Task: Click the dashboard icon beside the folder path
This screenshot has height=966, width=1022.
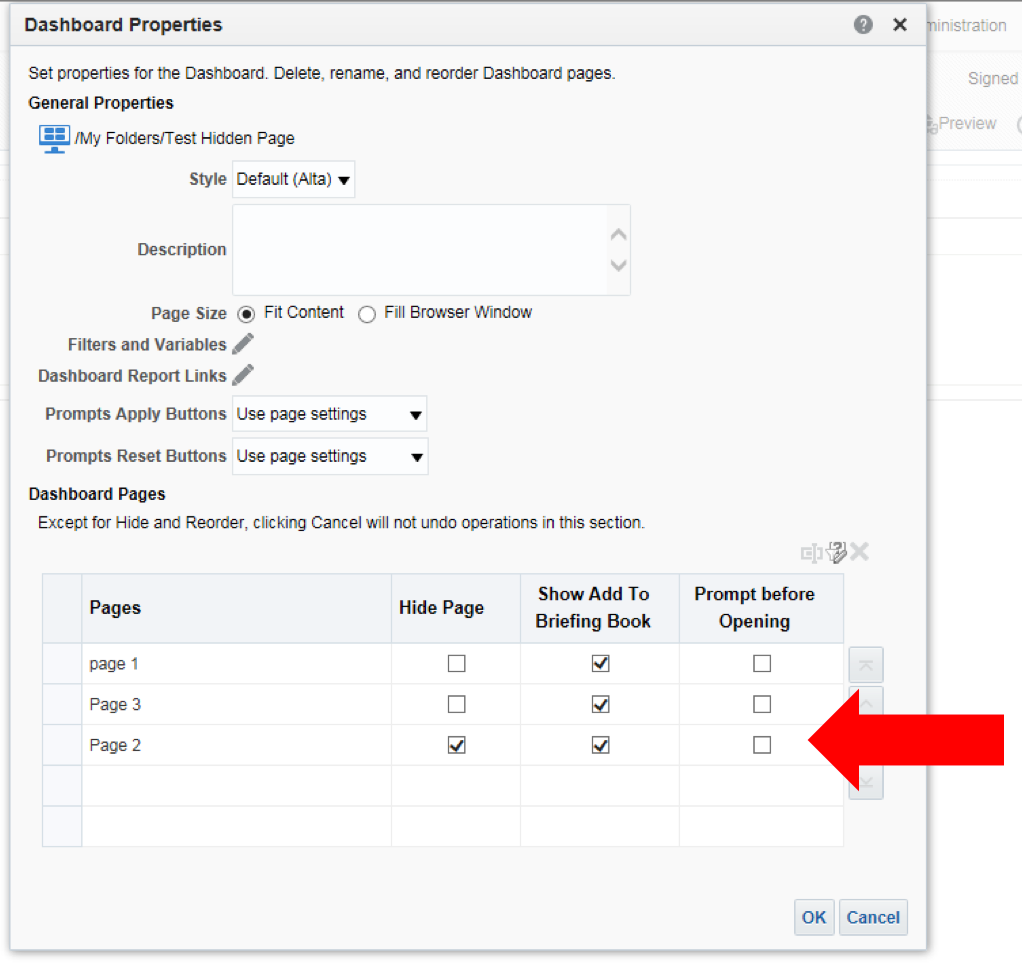Action: pos(54,137)
